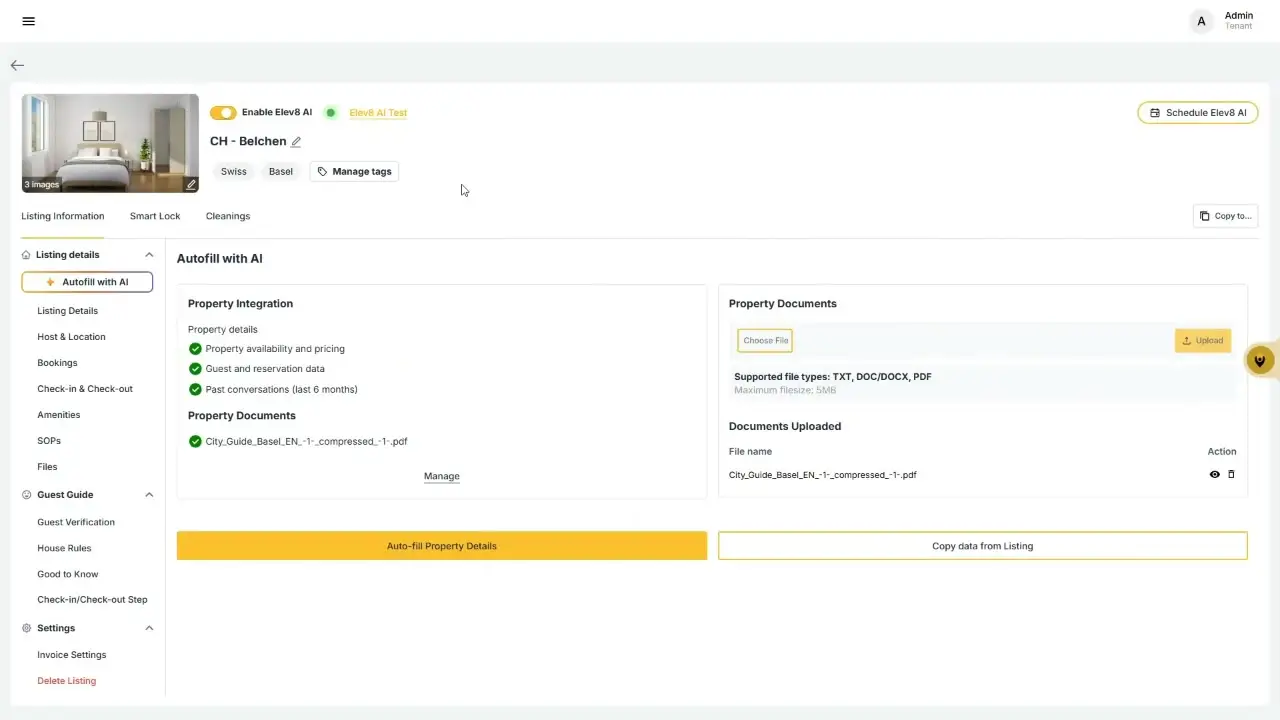Screen dimensions: 1280x720
Task: Collapse the Listing details section
Action: [149, 255]
